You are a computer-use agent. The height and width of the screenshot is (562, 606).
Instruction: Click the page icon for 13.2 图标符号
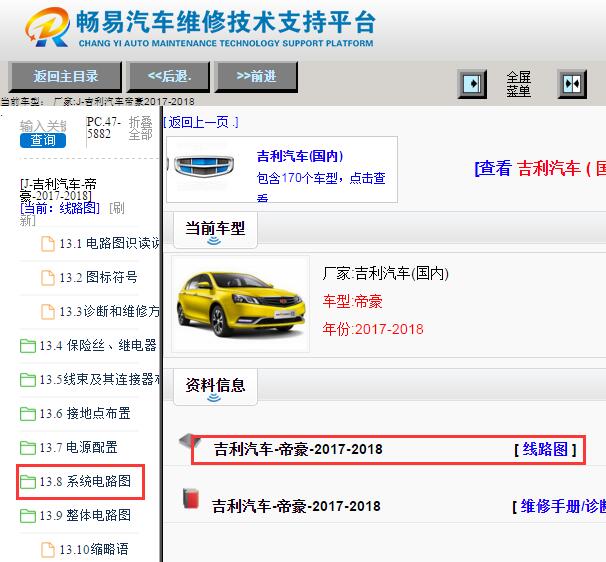tap(48, 278)
